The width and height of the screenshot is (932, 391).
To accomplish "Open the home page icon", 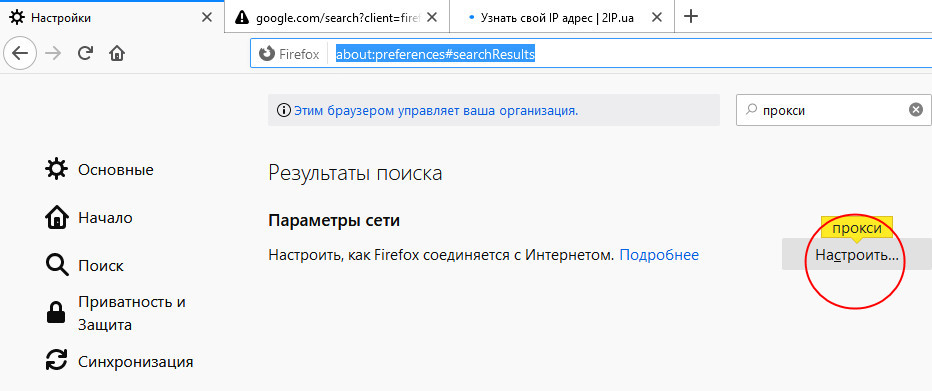I will click(117, 53).
